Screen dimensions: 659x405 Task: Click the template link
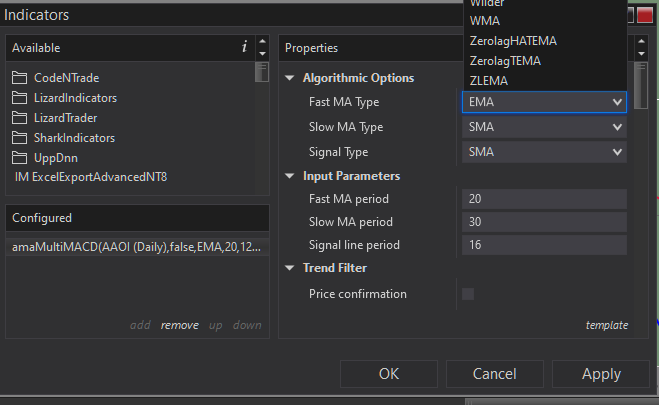click(x=607, y=325)
